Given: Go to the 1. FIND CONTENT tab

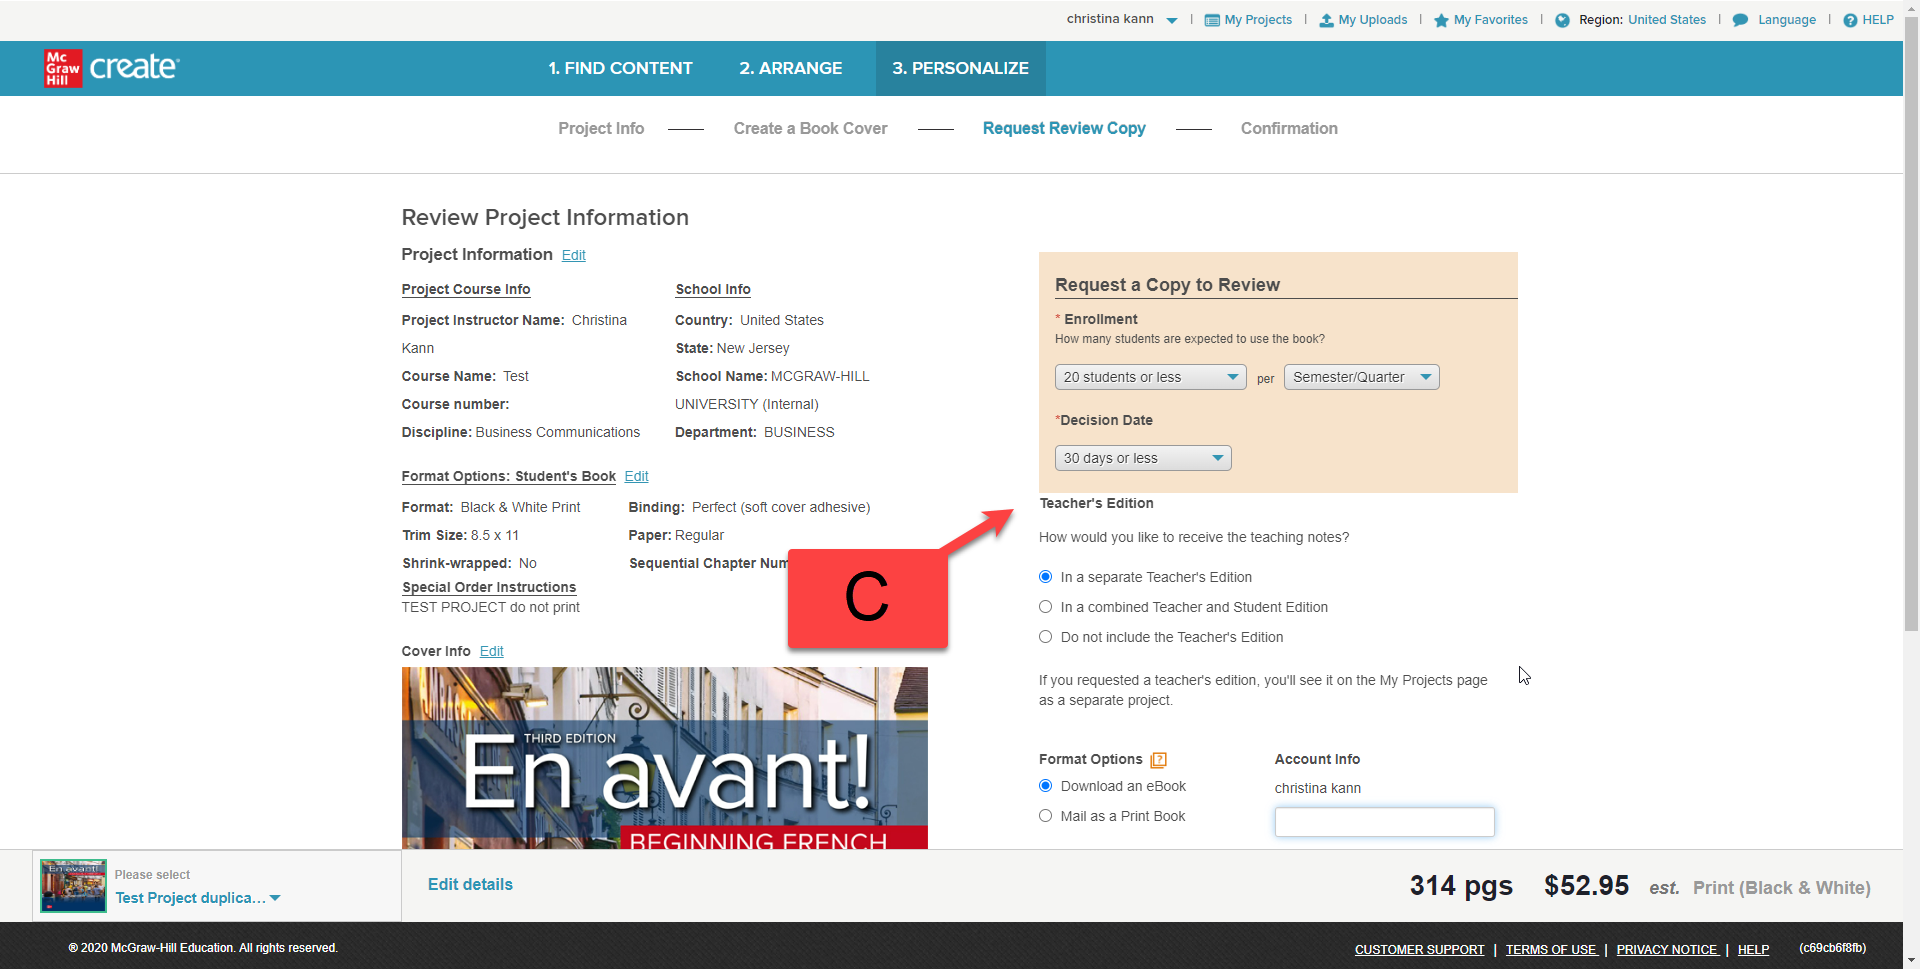Looking at the screenshot, I should [620, 68].
